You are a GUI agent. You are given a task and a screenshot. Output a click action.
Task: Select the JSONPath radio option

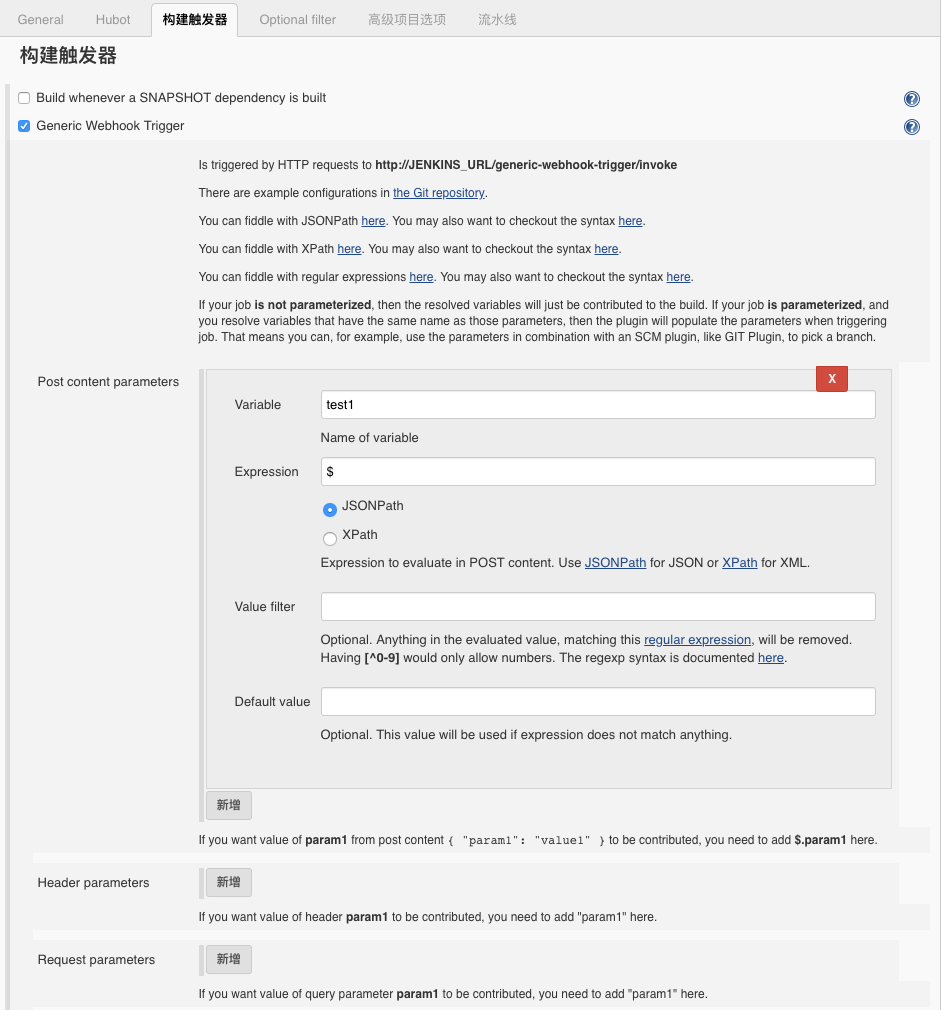[330, 510]
